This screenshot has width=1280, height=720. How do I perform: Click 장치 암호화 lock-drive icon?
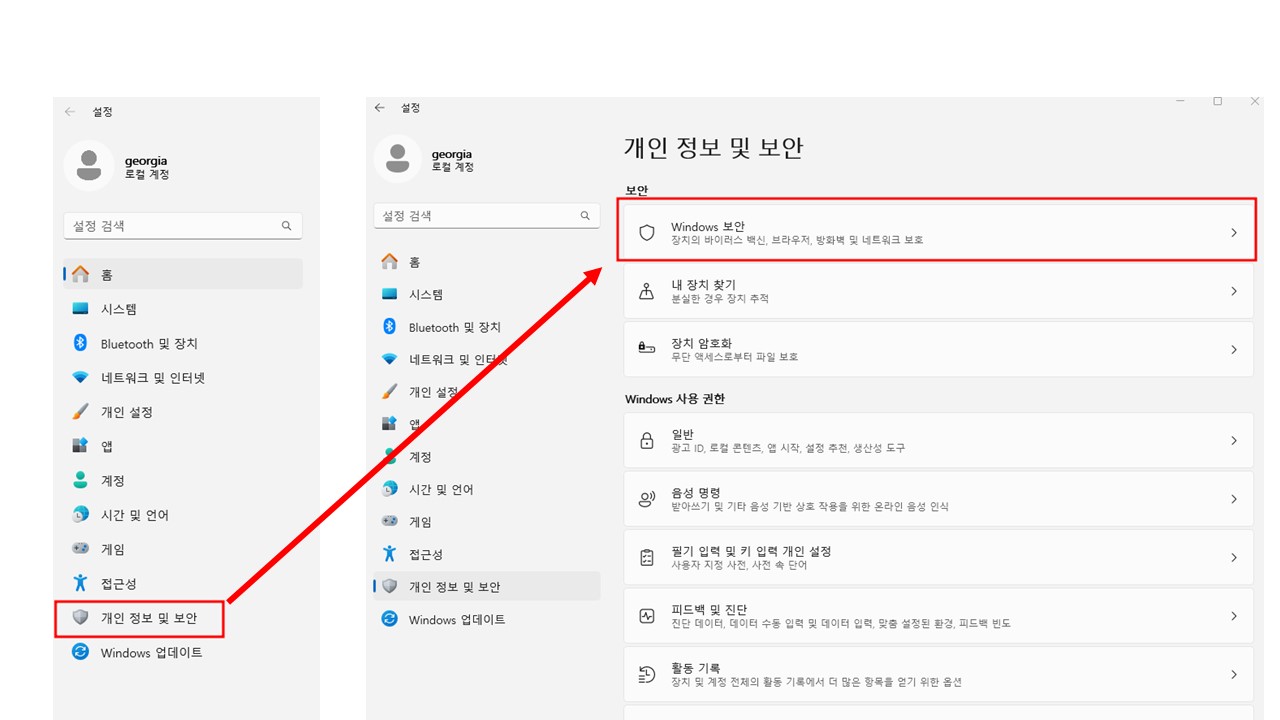(x=647, y=348)
